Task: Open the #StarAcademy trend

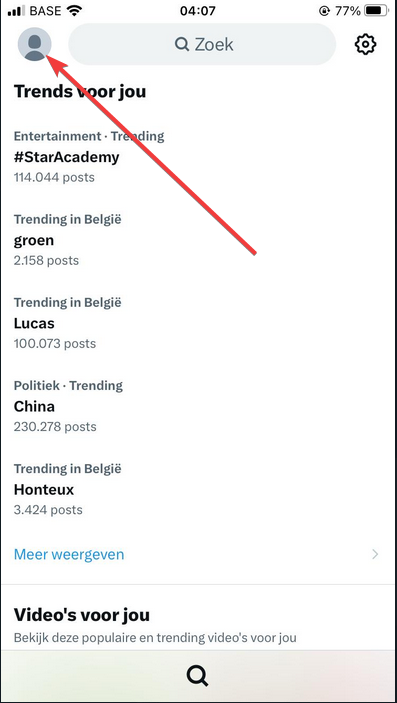Action: click(x=198, y=156)
